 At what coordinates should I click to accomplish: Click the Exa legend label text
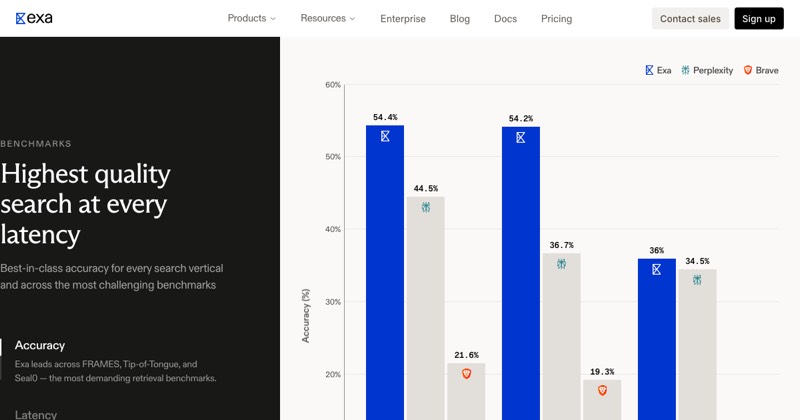(x=664, y=70)
